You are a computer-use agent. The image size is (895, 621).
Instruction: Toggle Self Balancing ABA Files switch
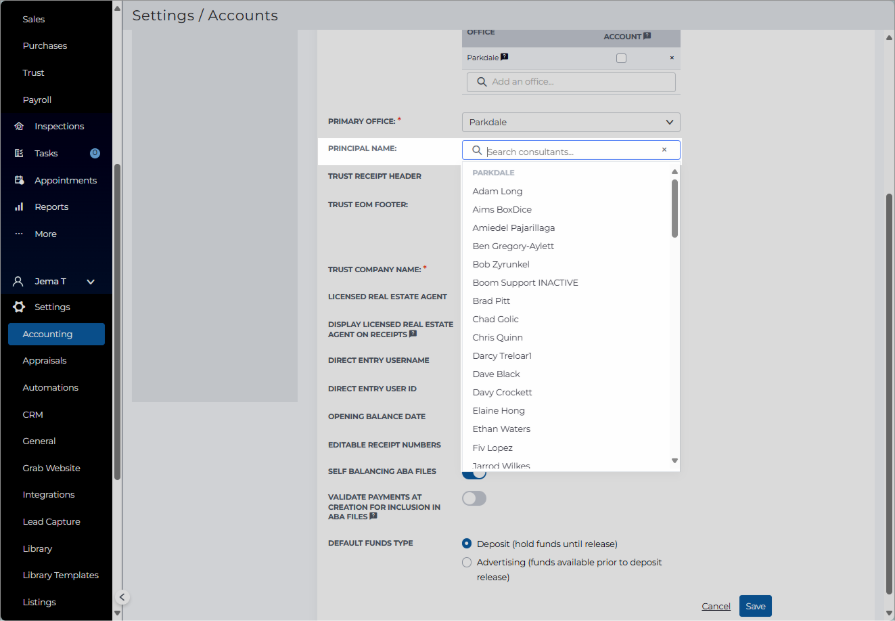[x=474, y=473]
